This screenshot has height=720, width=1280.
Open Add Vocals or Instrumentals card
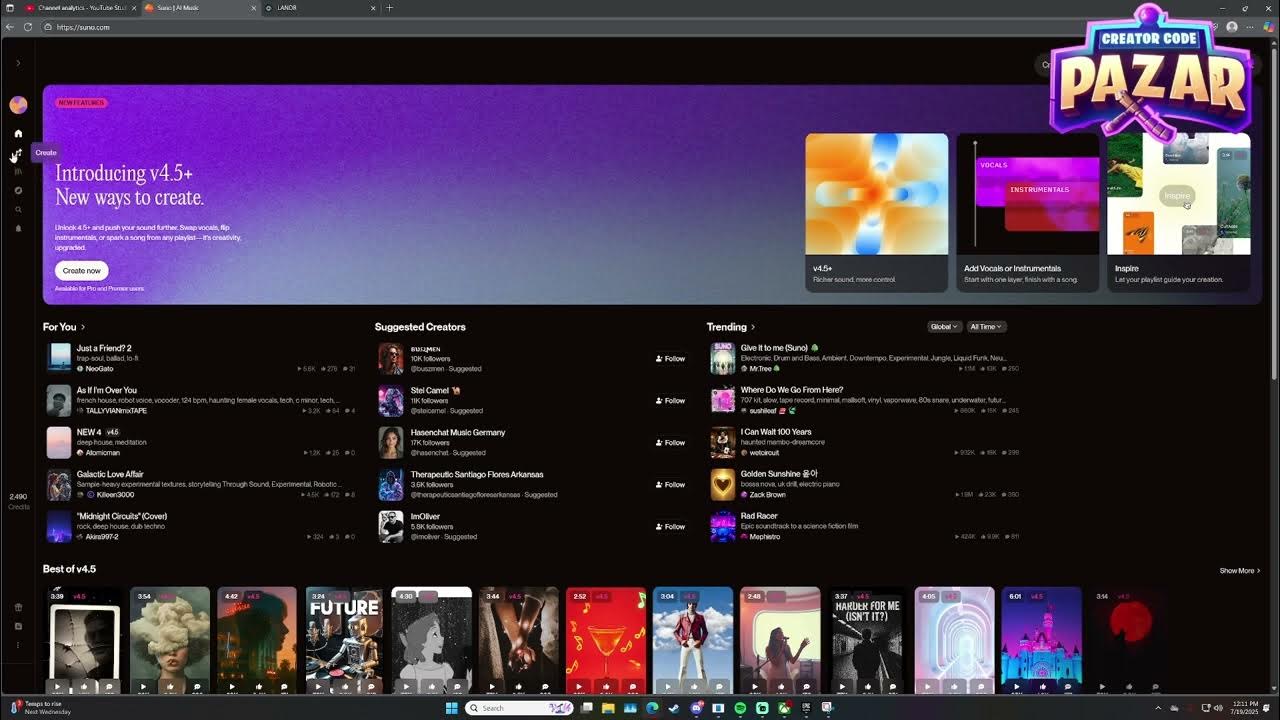tap(1027, 212)
